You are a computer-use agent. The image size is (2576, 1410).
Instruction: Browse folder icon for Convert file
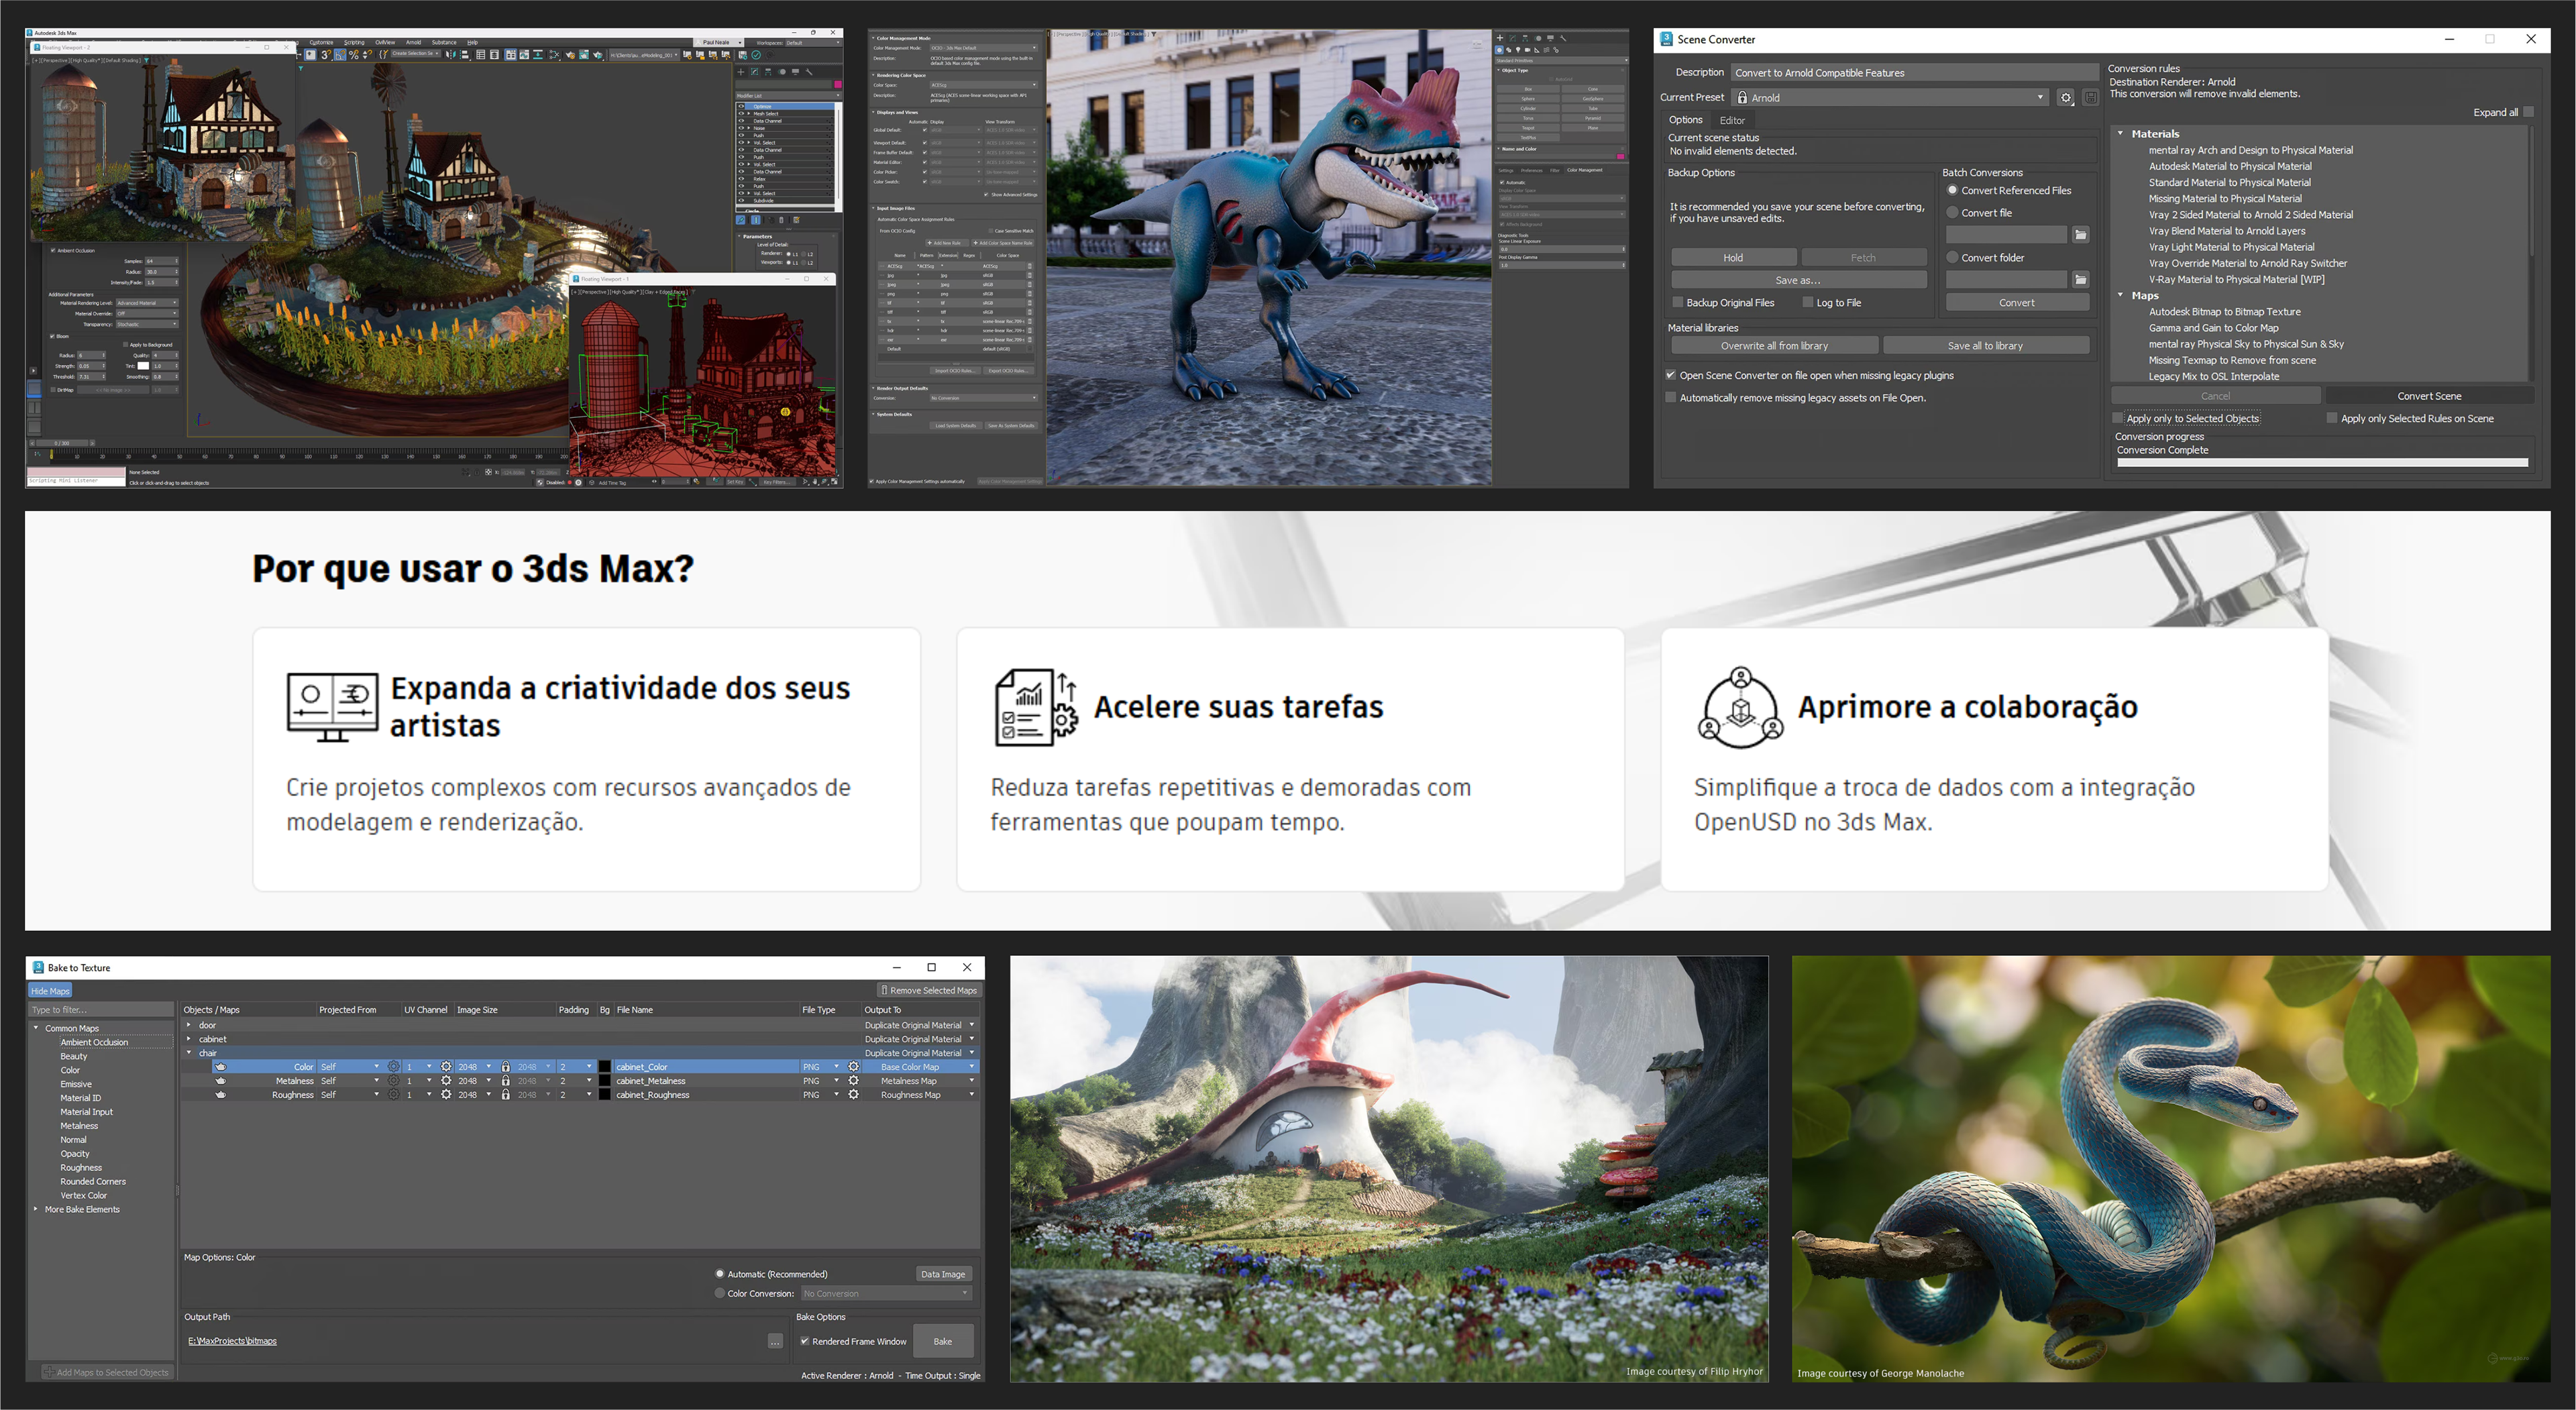(2080, 235)
